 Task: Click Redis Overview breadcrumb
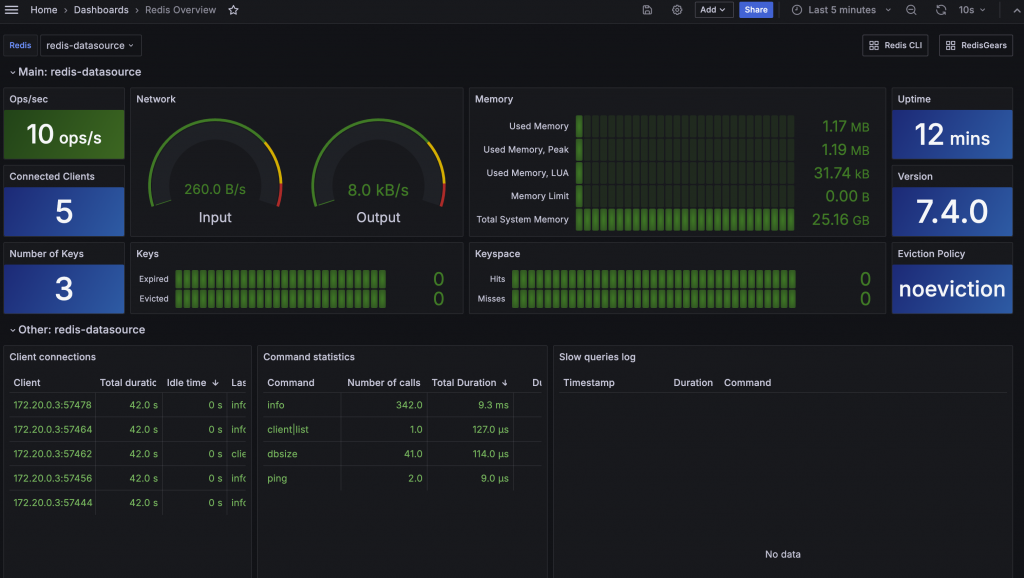pos(180,10)
